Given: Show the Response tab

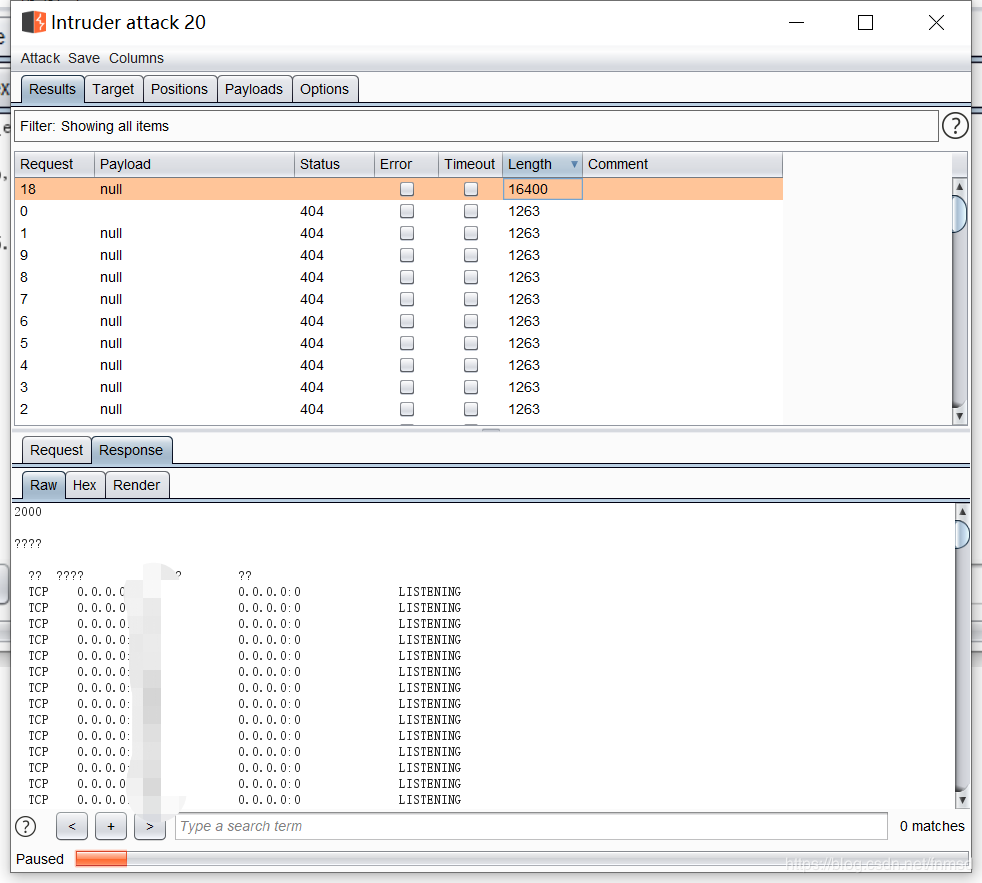Looking at the screenshot, I should (x=131, y=450).
